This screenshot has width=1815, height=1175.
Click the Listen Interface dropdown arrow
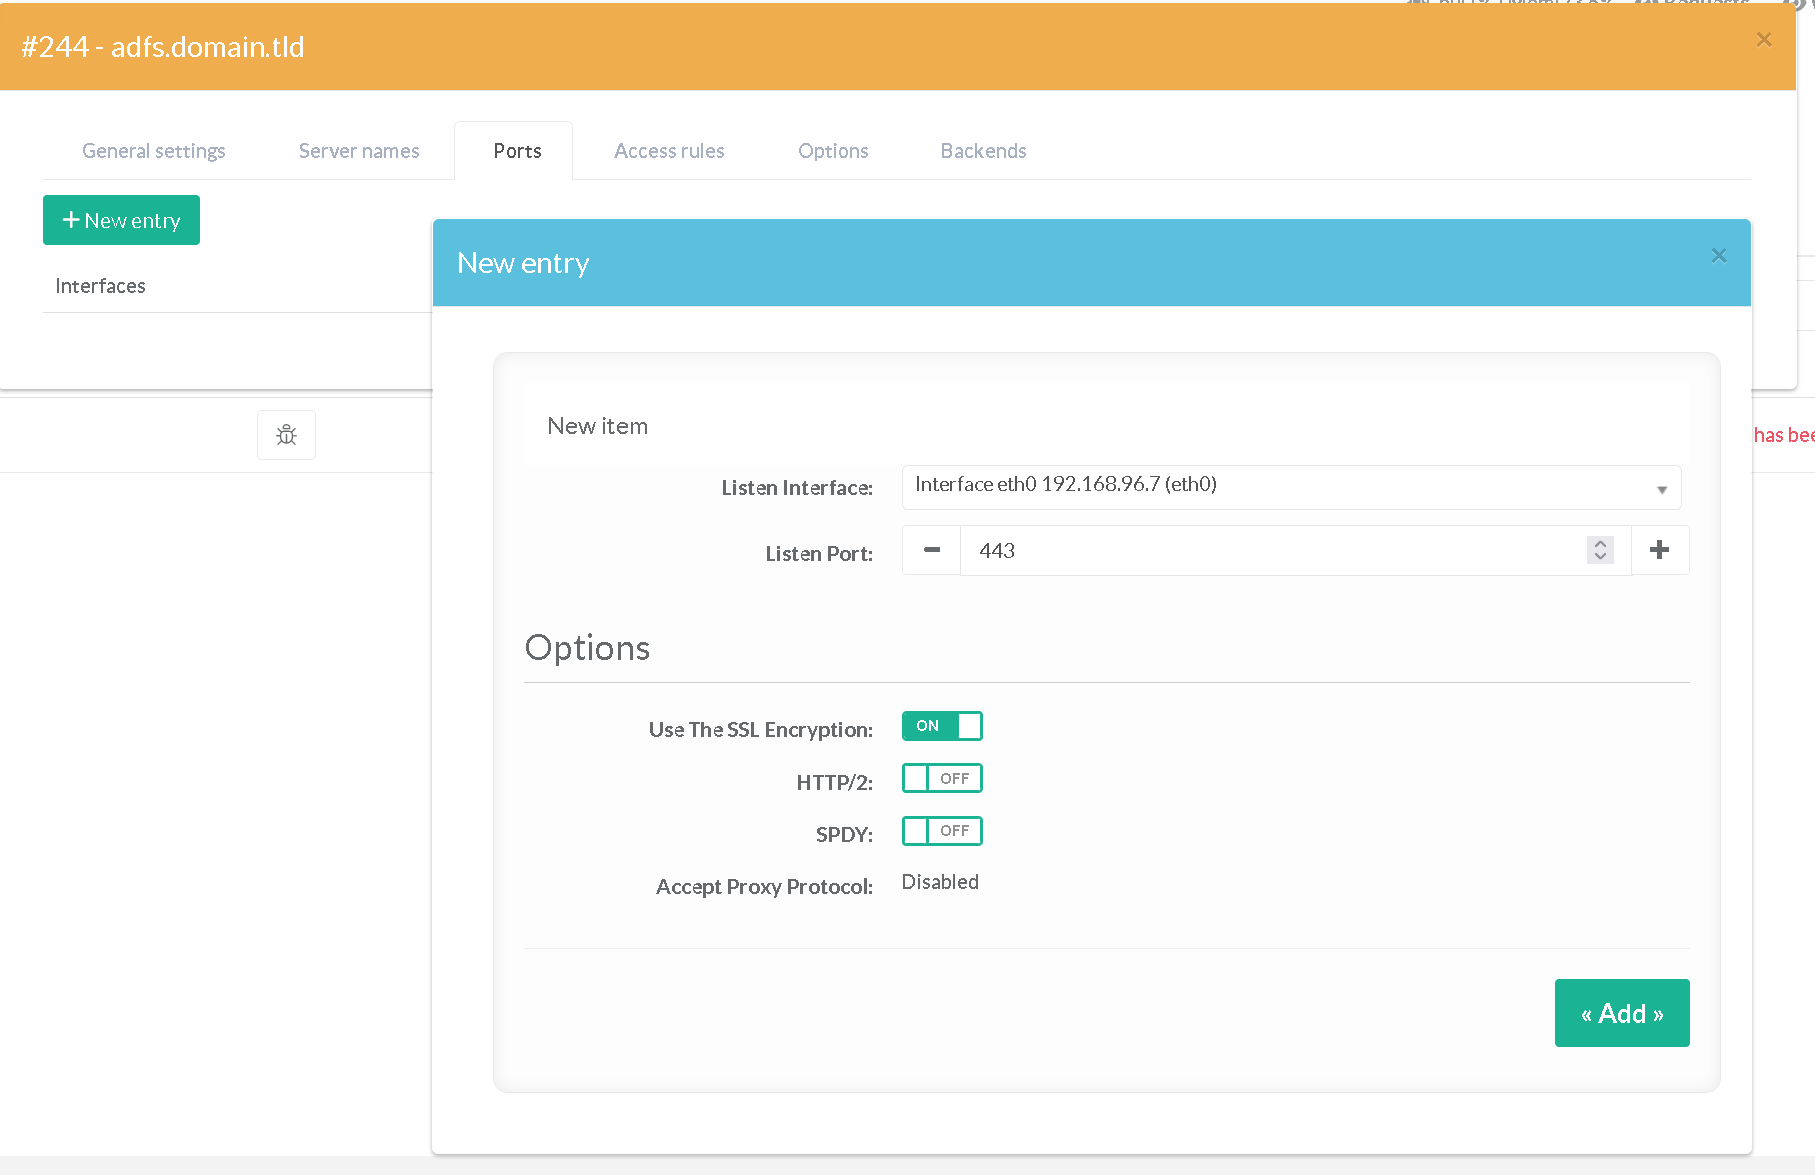(x=1661, y=489)
